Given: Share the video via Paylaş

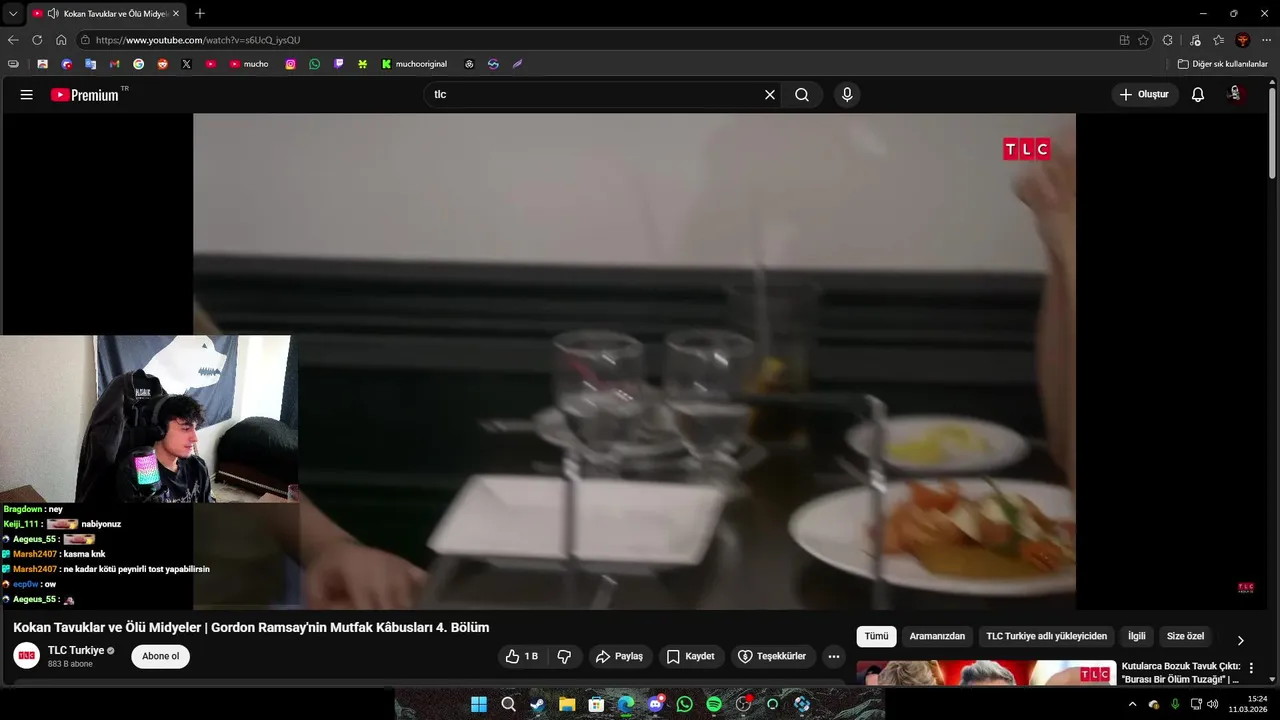Looking at the screenshot, I should pyautogui.click(x=619, y=657).
